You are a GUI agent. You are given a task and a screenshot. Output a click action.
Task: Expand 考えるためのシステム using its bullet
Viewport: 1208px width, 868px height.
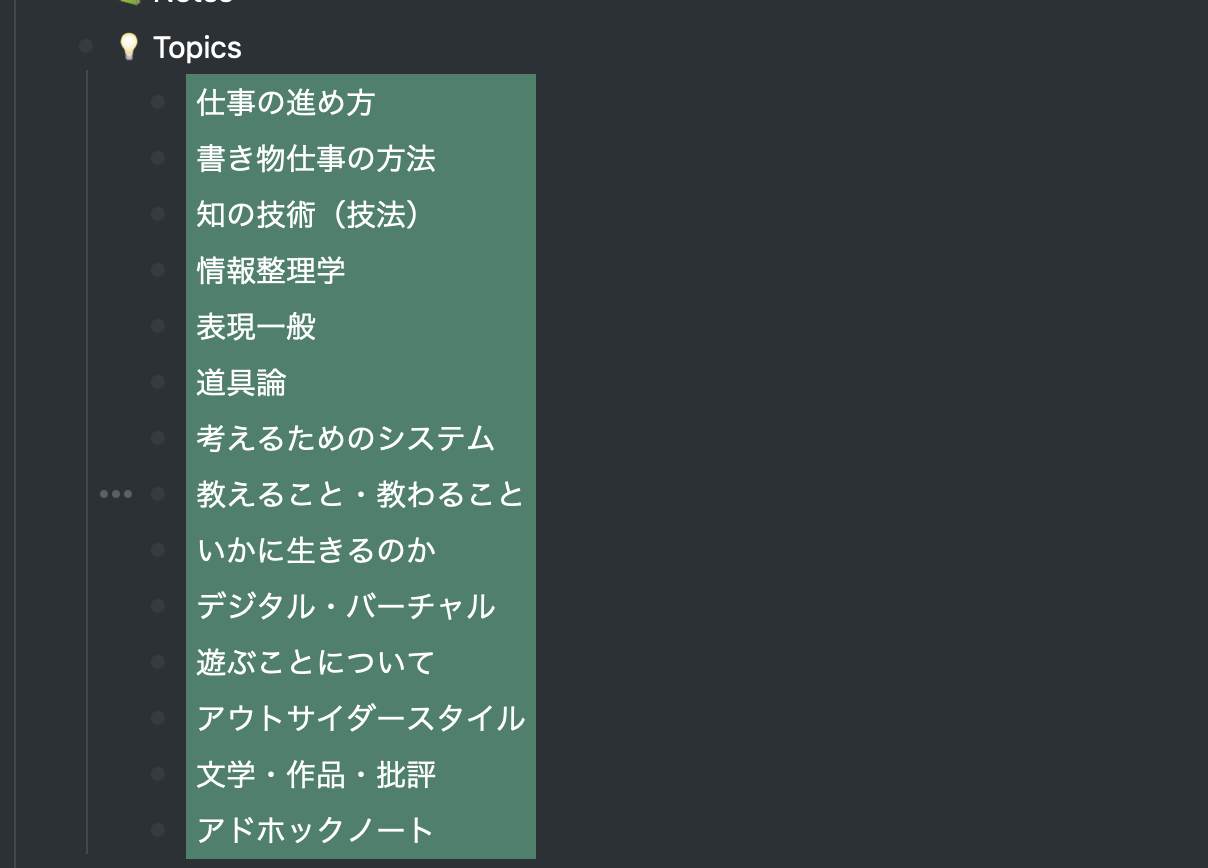point(158,438)
